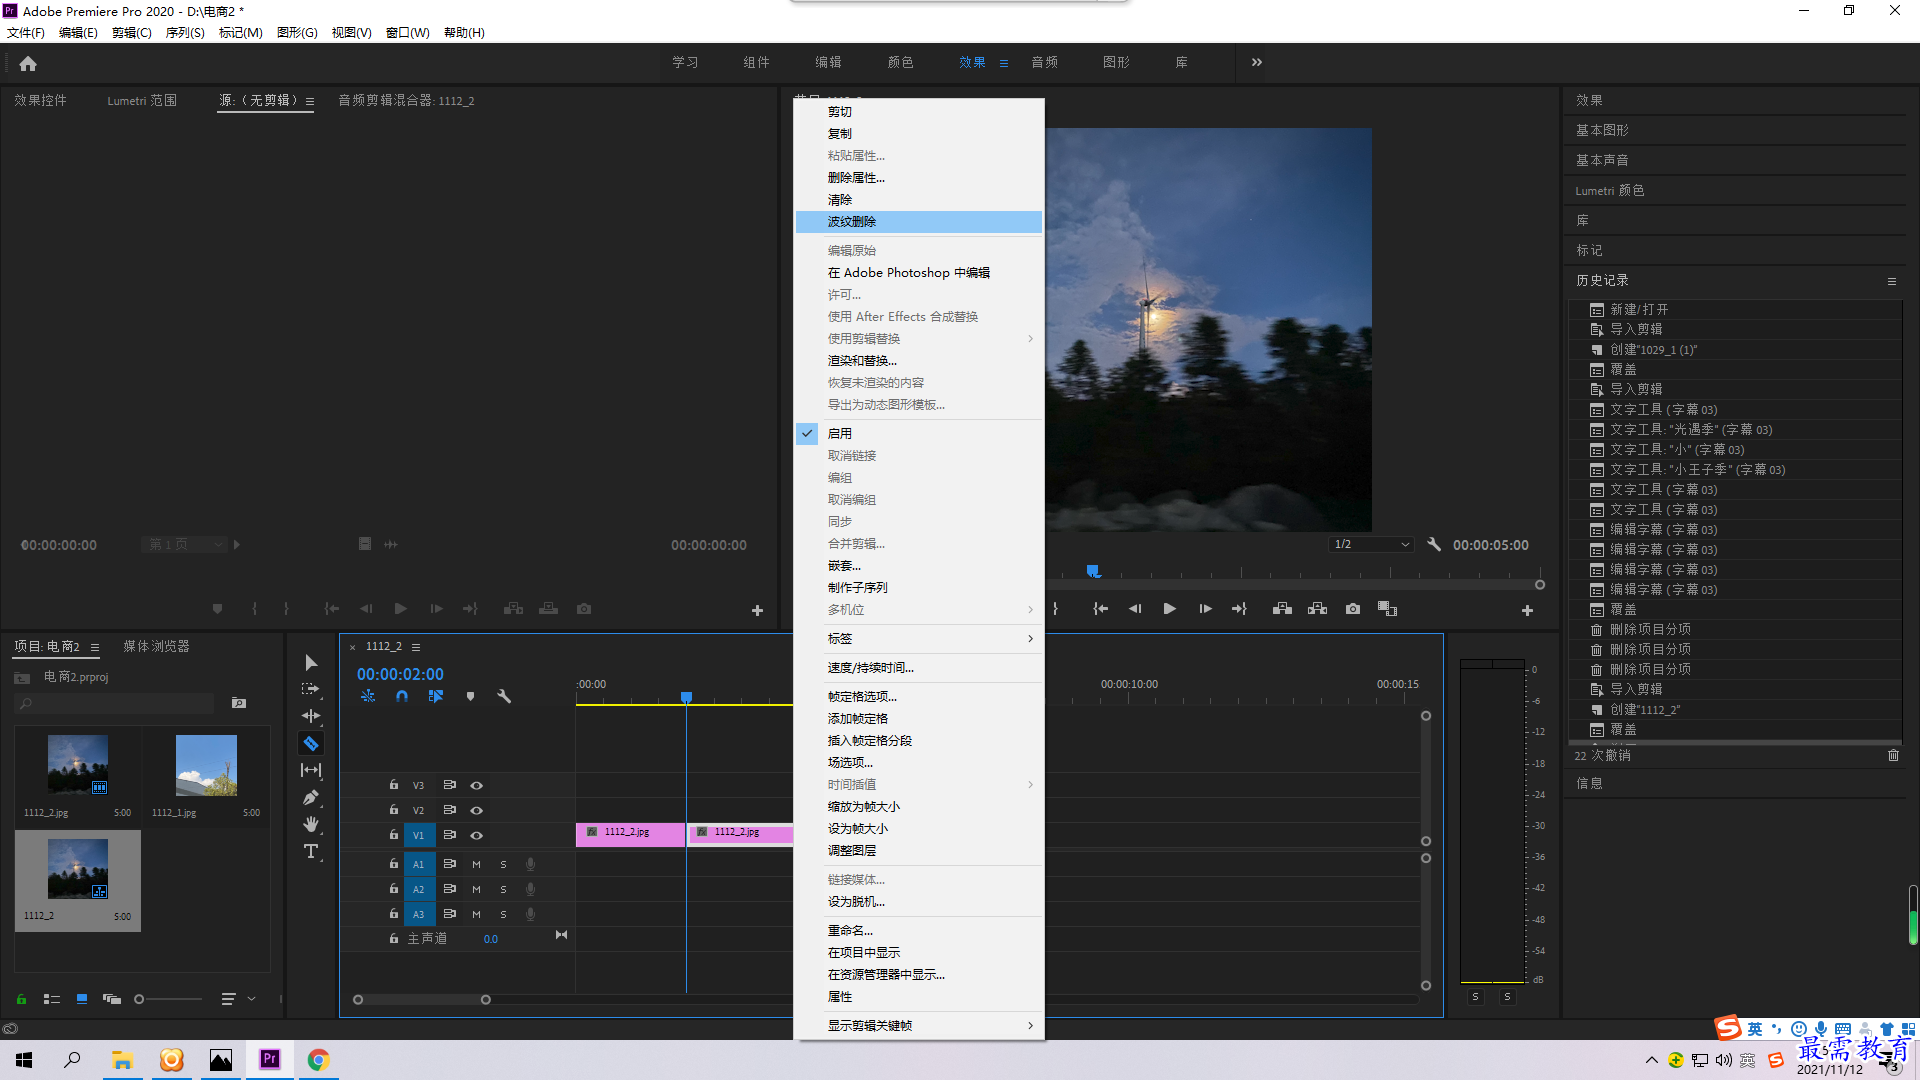Choose 嵌套 in context menu
1920x1080 pixels.
coord(918,565)
